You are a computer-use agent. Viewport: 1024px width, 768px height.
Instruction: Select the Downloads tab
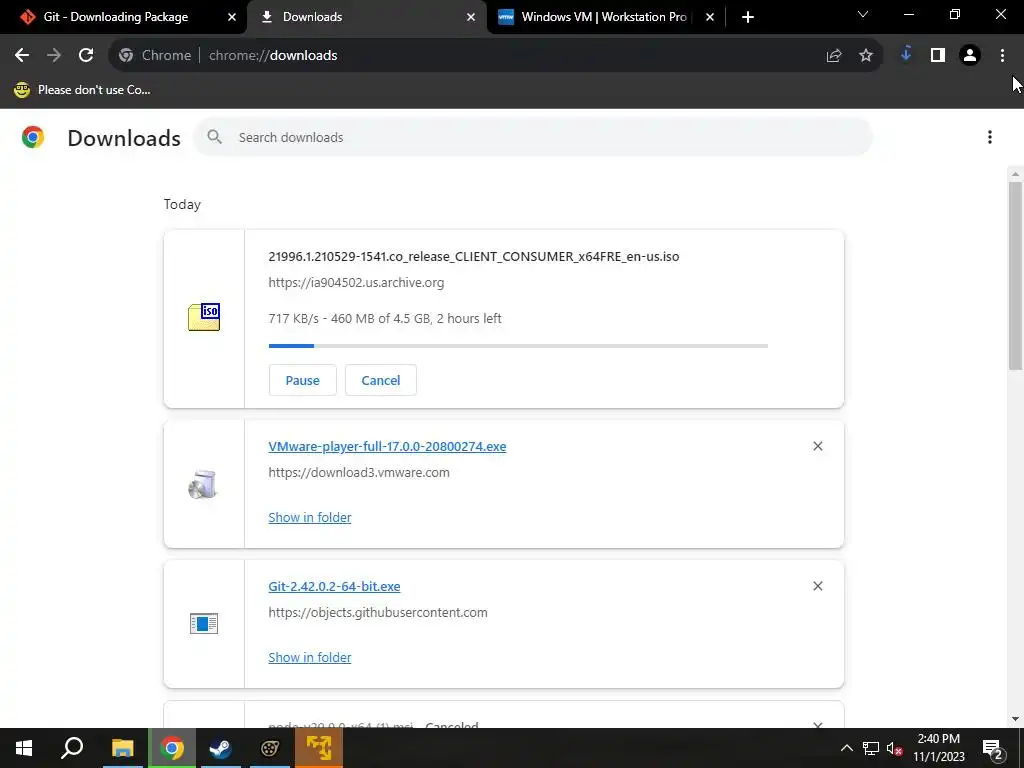click(x=366, y=17)
